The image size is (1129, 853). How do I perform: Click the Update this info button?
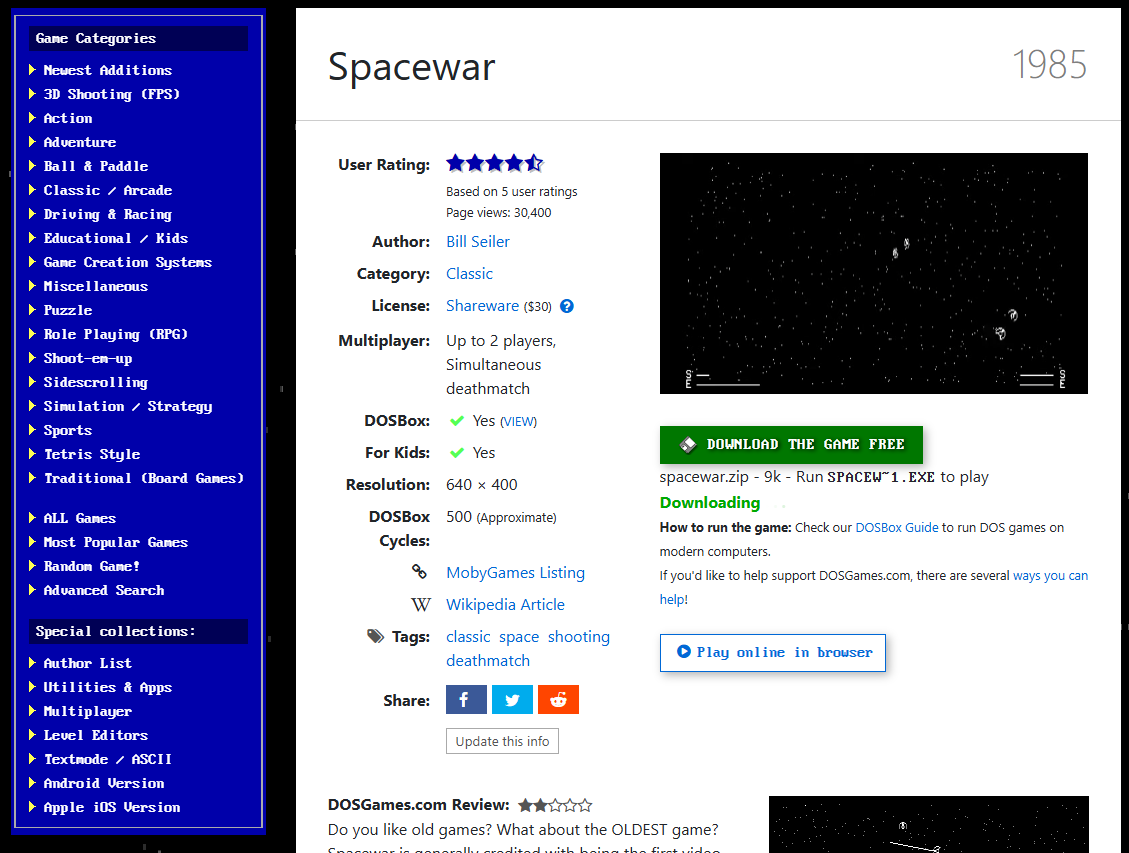pos(502,741)
